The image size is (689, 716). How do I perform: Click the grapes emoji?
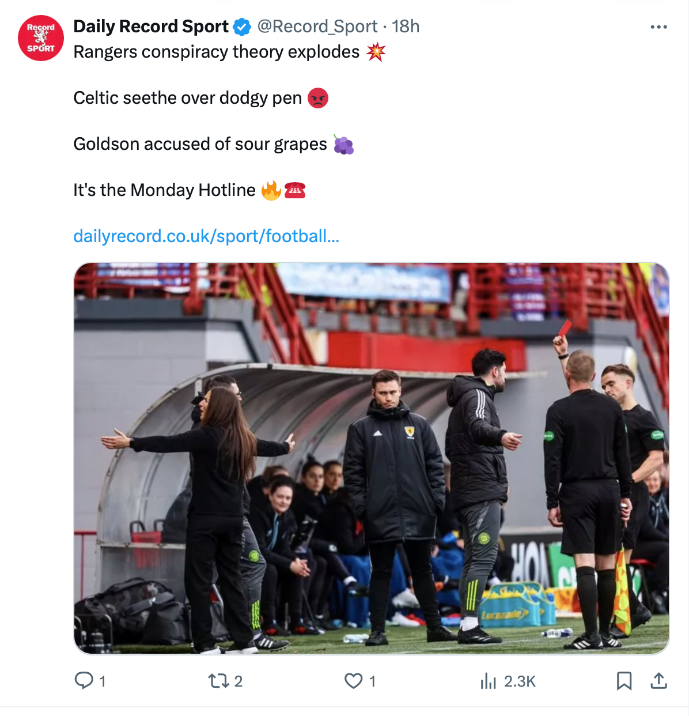[343, 144]
